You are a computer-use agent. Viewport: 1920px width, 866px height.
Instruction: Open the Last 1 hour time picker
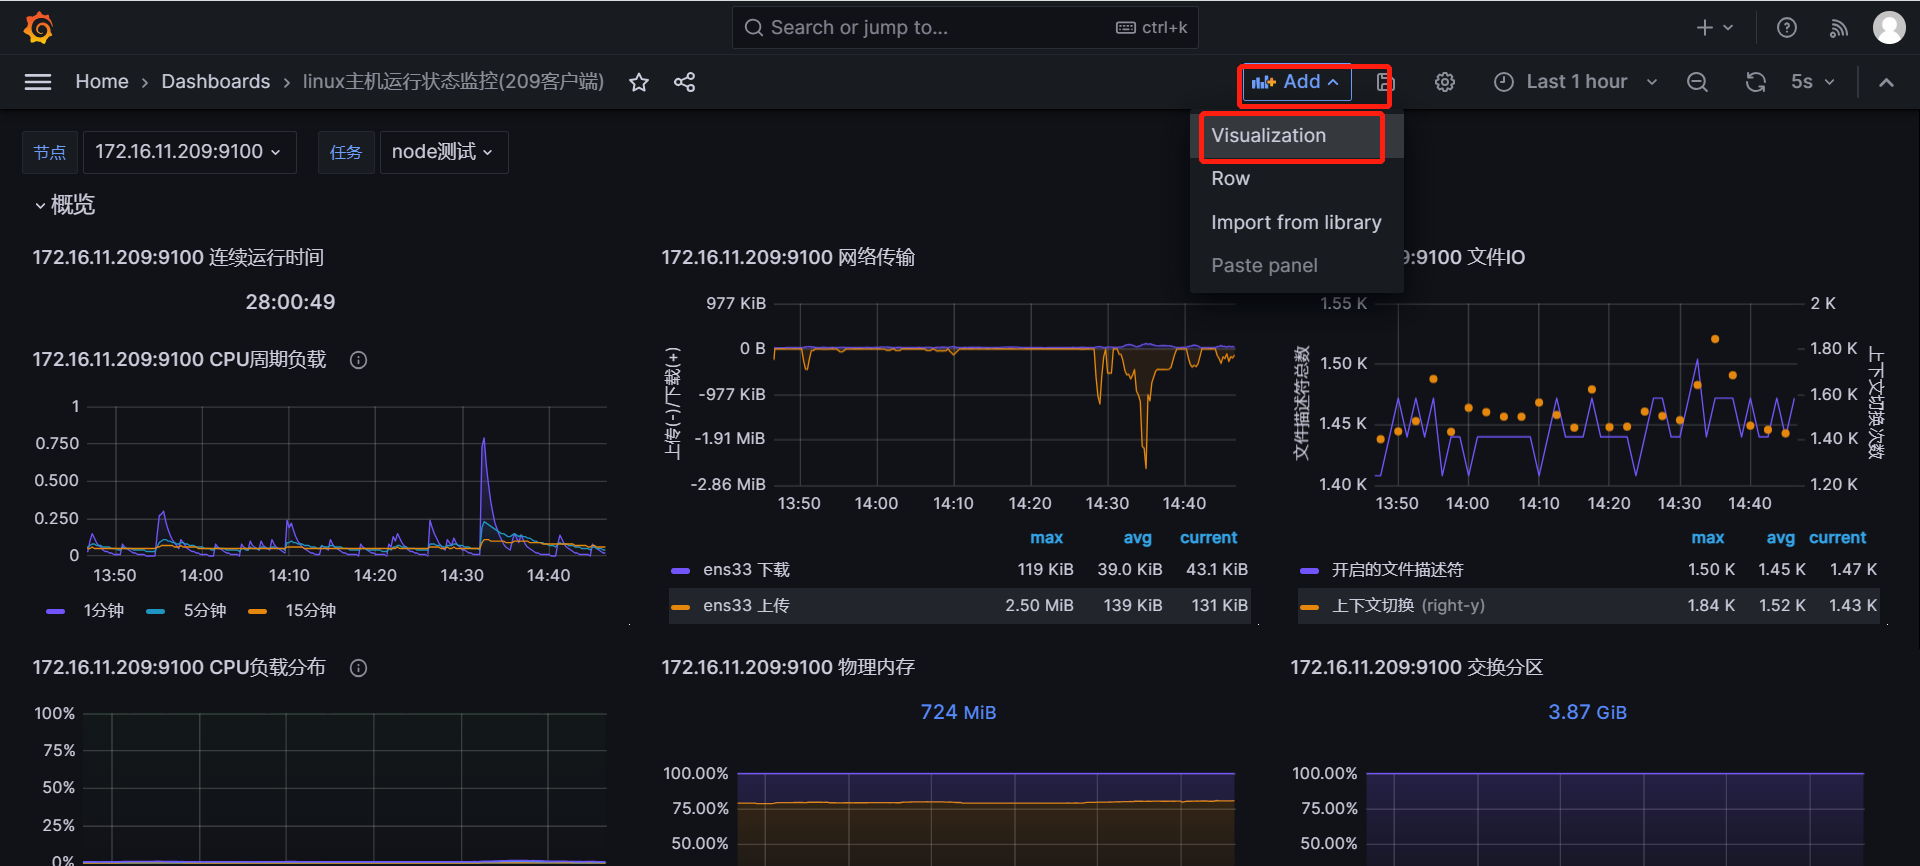click(1576, 82)
